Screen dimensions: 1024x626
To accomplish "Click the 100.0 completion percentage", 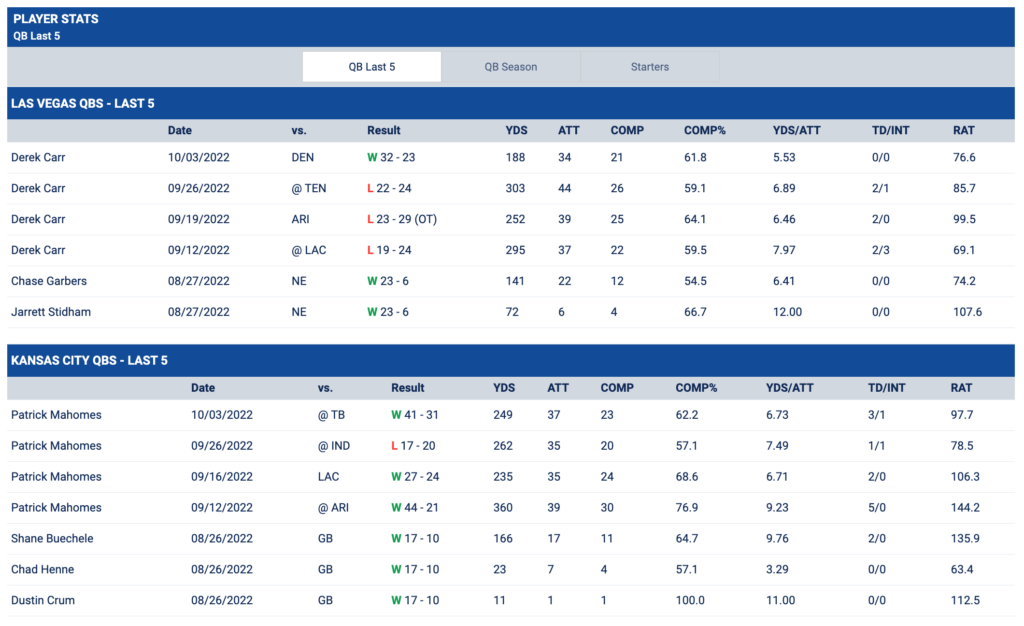I will 690,600.
